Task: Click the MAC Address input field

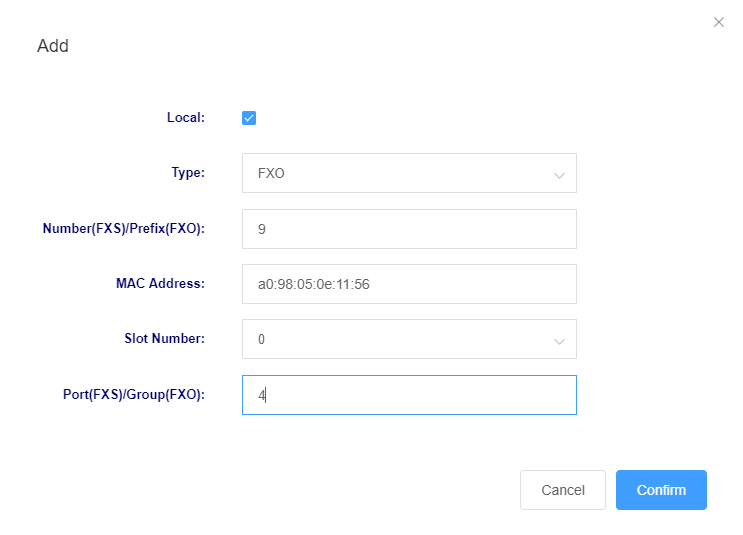Action: point(409,284)
